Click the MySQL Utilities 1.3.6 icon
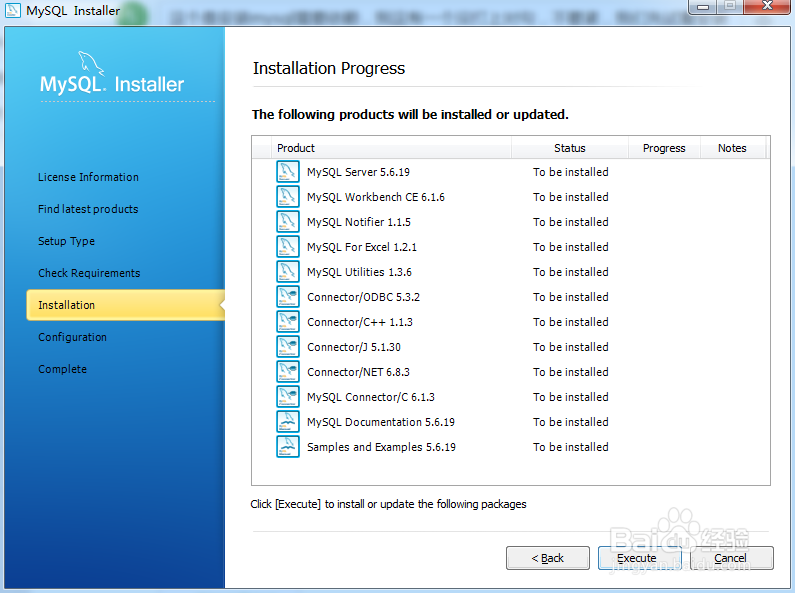The width and height of the screenshot is (795, 593). (287, 272)
